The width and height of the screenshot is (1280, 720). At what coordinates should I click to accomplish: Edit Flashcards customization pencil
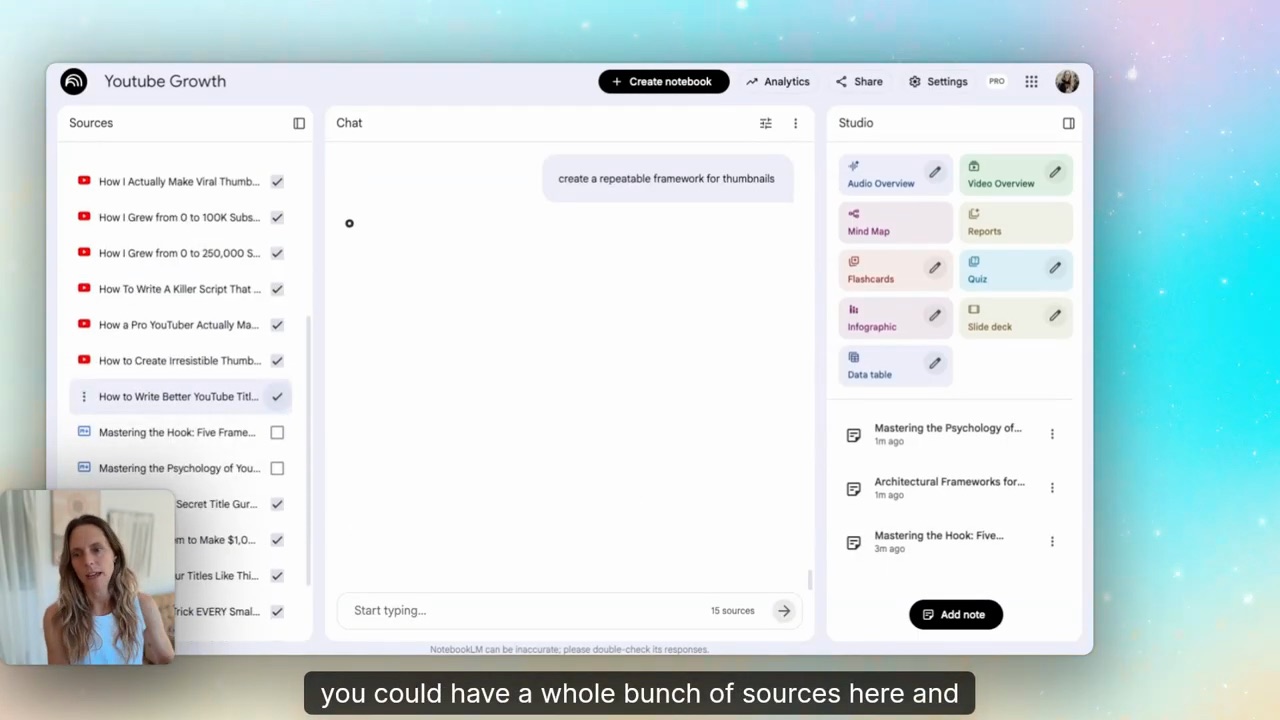click(935, 268)
